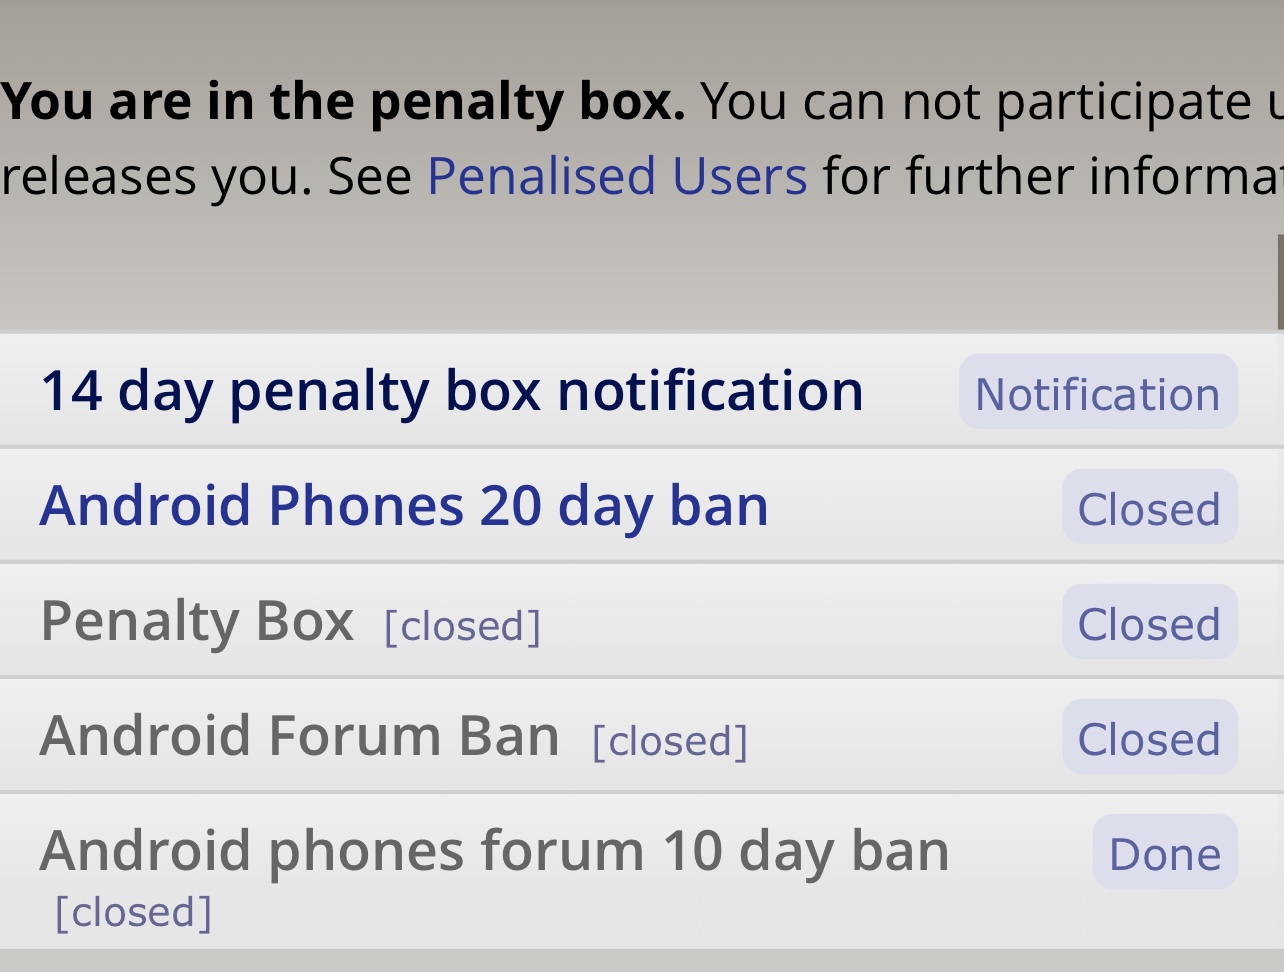The height and width of the screenshot is (972, 1284).
Task: Click the empty area in the Android Phones 20 day ban row
Action: (x=915, y=506)
